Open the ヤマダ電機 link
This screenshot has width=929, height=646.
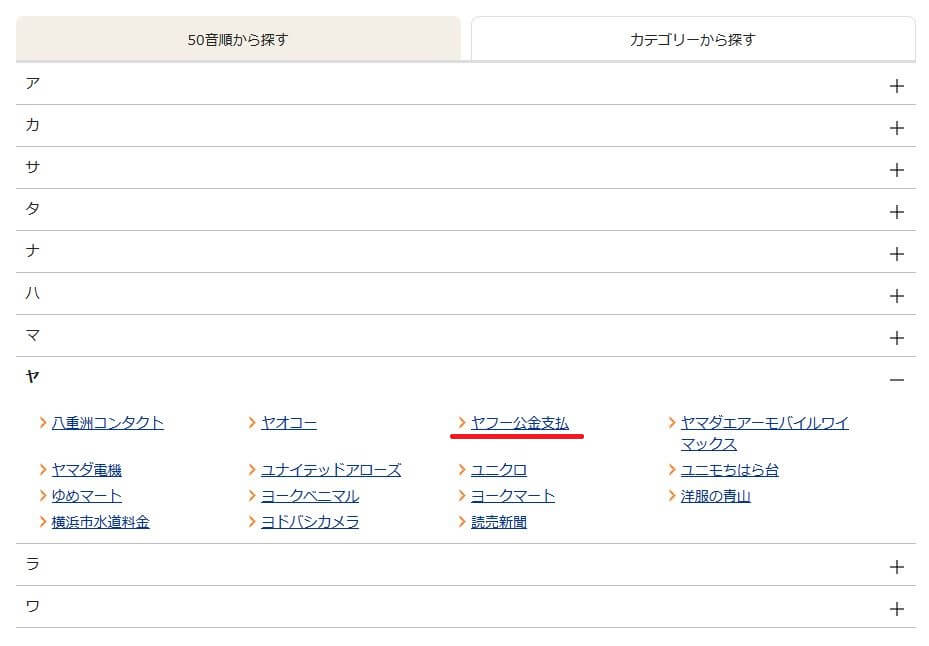click(x=86, y=470)
